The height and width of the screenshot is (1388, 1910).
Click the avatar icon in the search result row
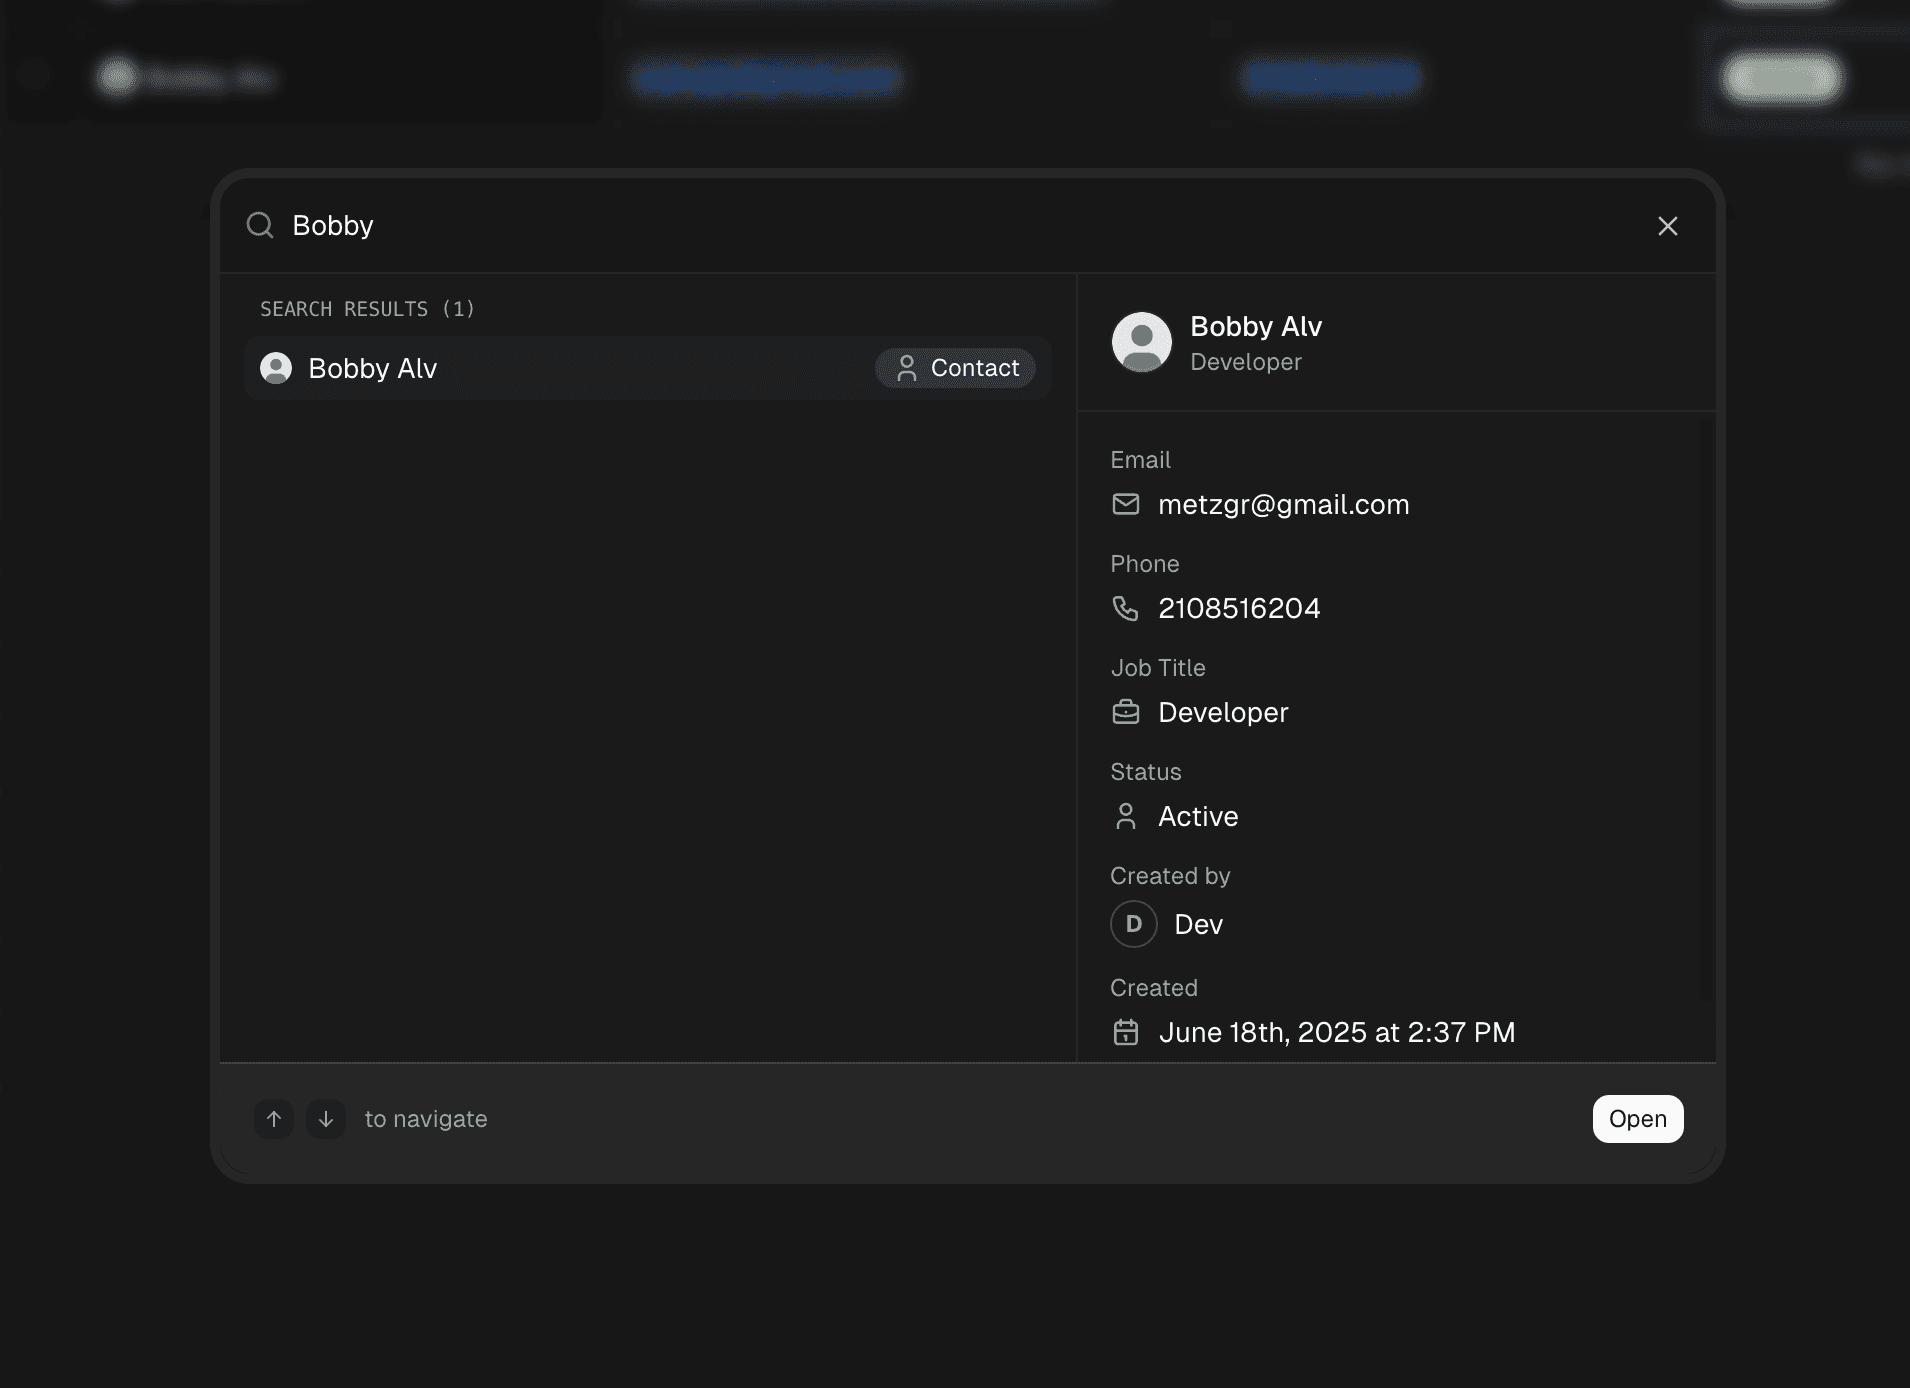coord(275,368)
